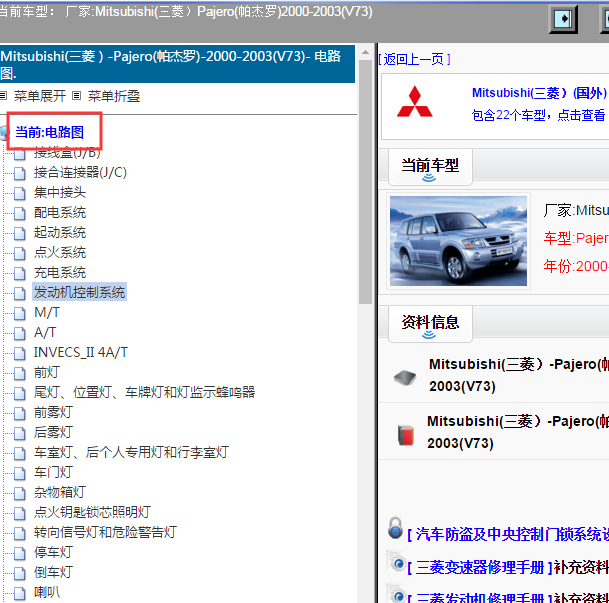
Task: Click document icon beside 前灯
Action: [20, 373]
